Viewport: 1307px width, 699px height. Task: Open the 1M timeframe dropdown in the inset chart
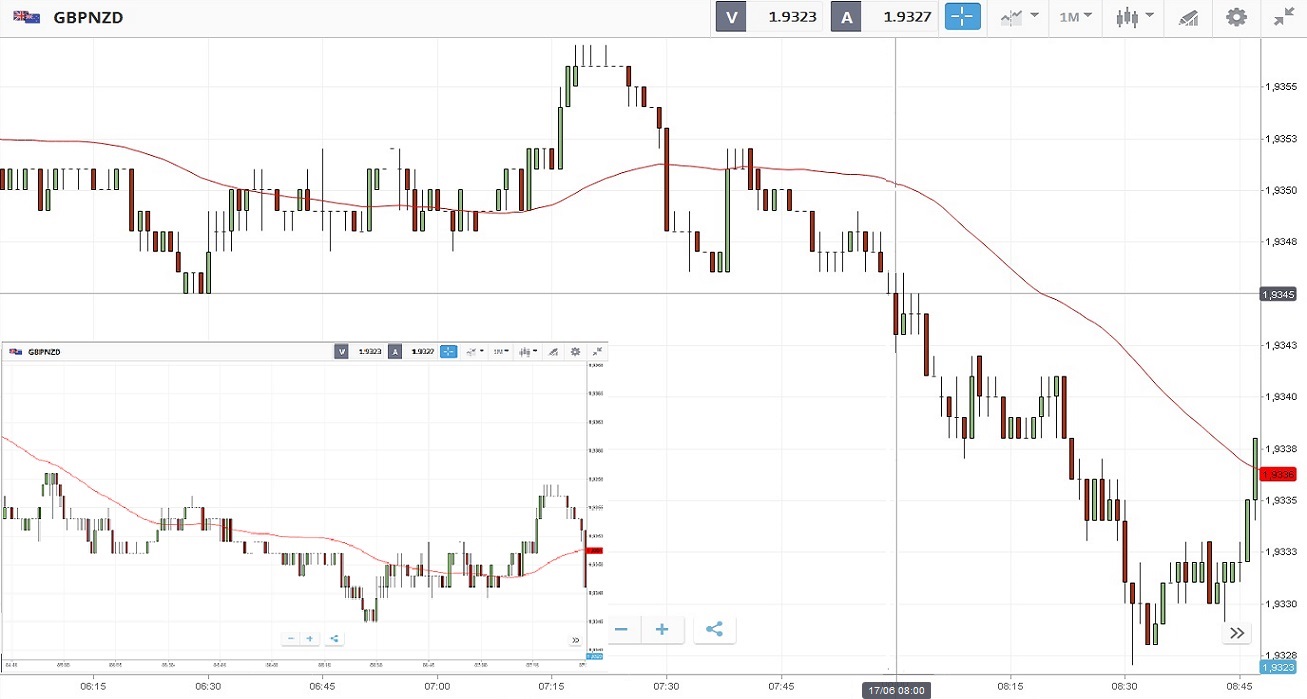point(500,352)
